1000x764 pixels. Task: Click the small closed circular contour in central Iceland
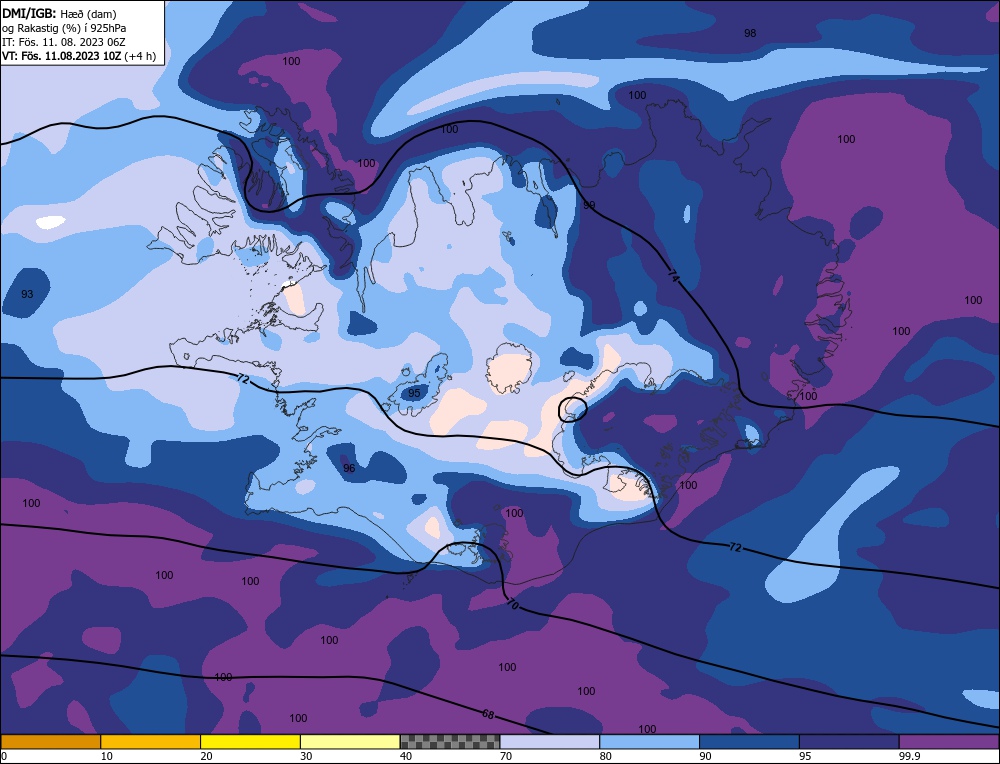coord(573,409)
